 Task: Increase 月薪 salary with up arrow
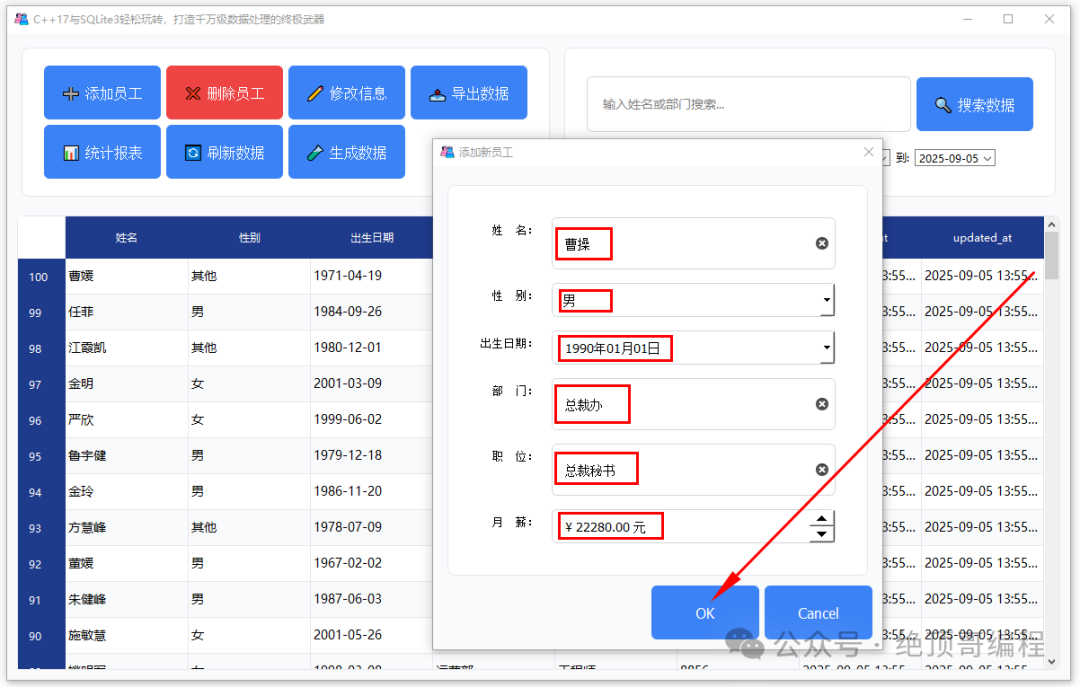click(x=822, y=519)
